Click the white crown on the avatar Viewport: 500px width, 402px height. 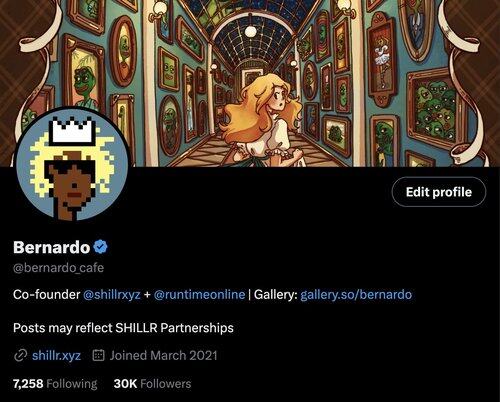point(72,132)
